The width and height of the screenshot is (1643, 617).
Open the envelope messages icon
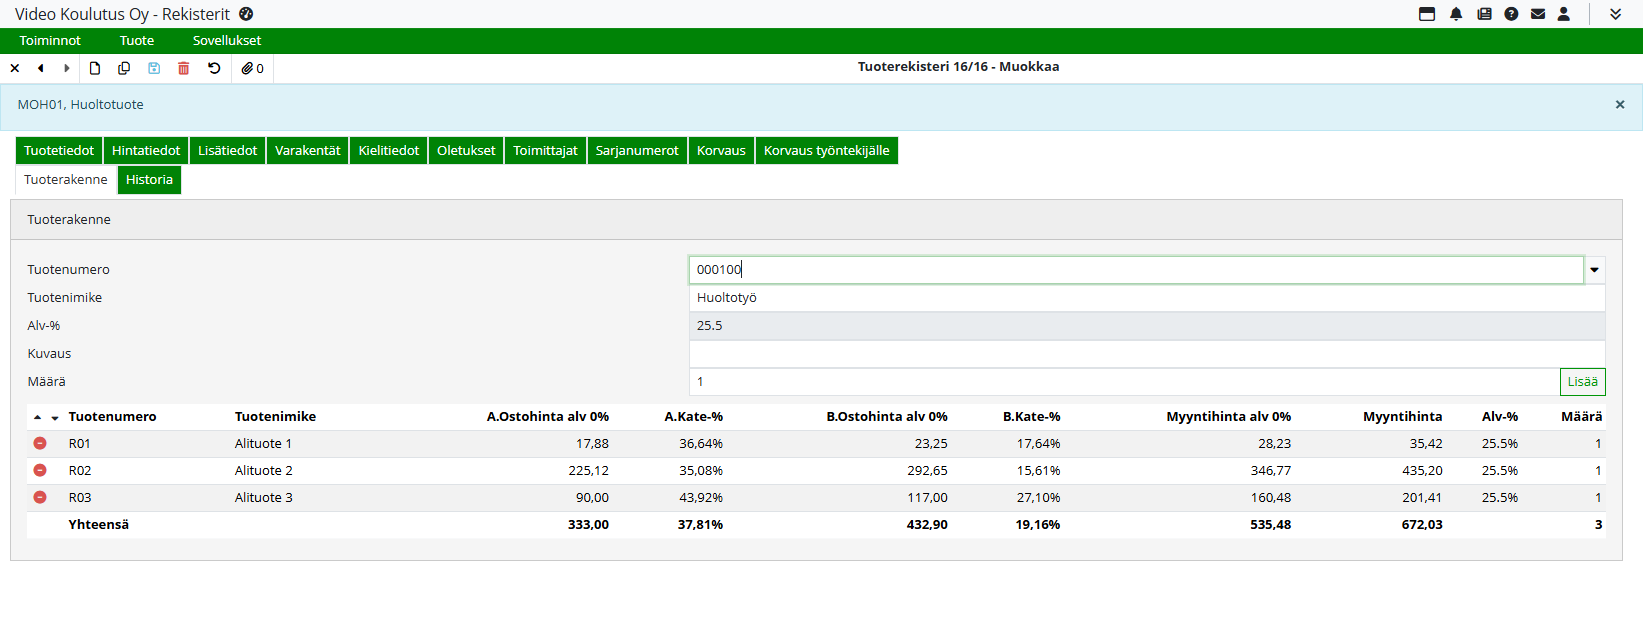(1538, 14)
